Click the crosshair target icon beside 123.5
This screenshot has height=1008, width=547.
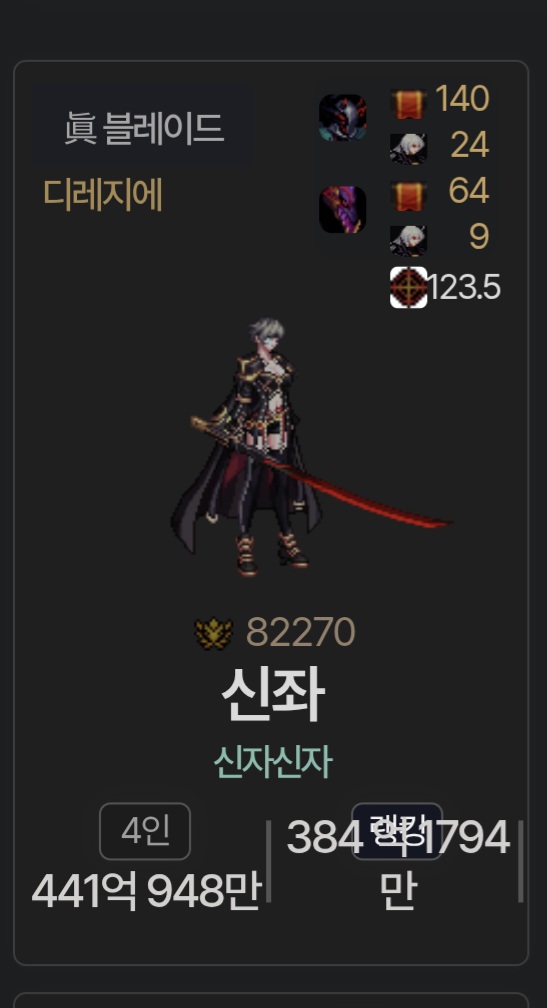(x=408, y=287)
